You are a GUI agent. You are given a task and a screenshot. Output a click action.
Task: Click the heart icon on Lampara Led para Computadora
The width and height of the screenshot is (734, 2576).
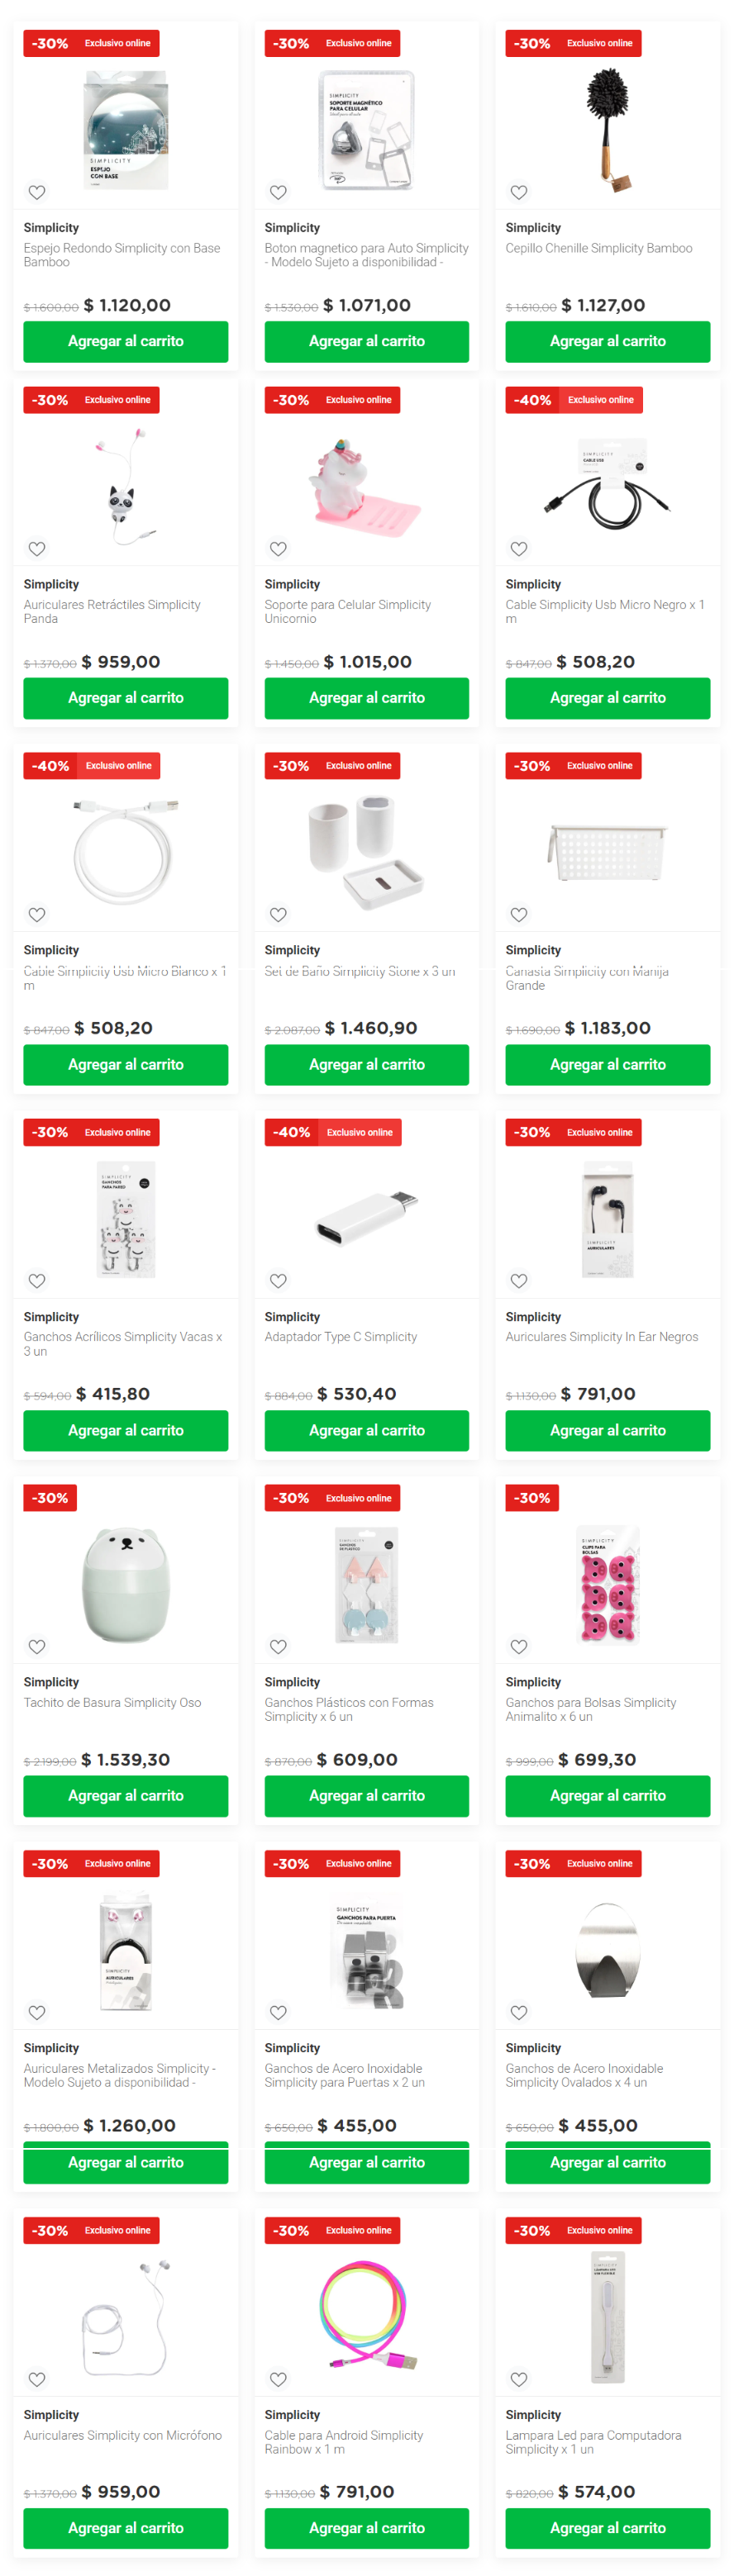coord(519,2379)
